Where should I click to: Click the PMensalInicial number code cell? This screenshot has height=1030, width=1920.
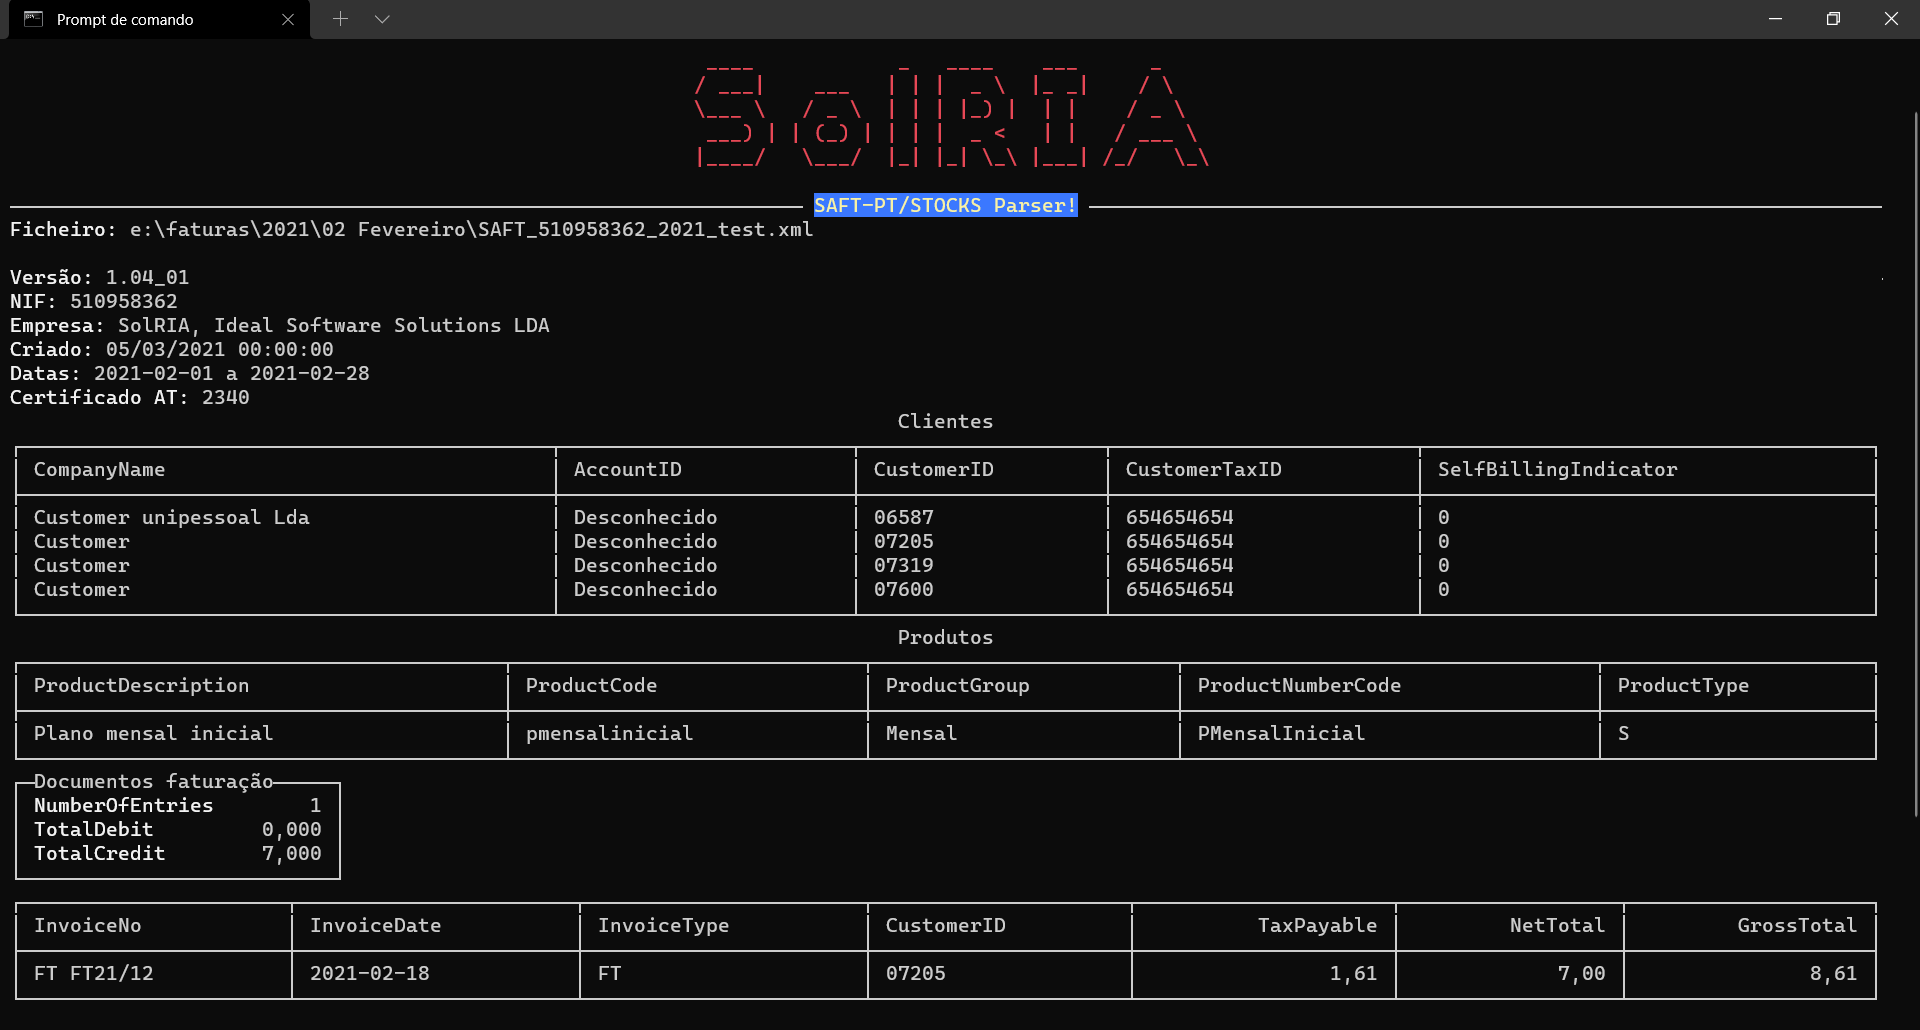(1281, 733)
